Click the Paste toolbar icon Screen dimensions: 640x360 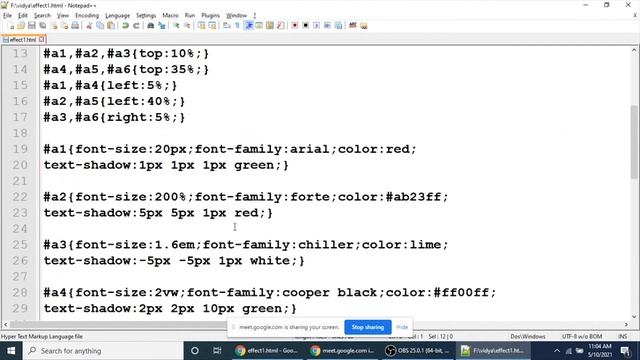(111, 26)
